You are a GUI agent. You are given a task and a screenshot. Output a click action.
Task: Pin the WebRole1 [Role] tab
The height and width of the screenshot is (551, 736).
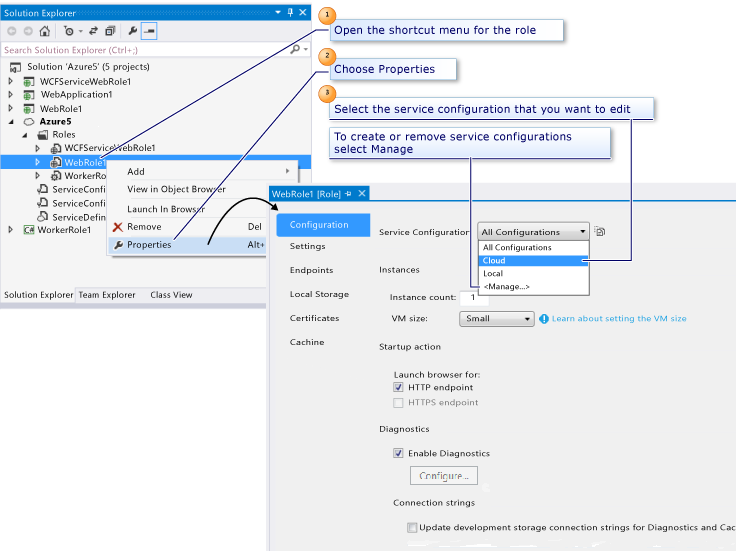pyautogui.click(x=348, y=194)
